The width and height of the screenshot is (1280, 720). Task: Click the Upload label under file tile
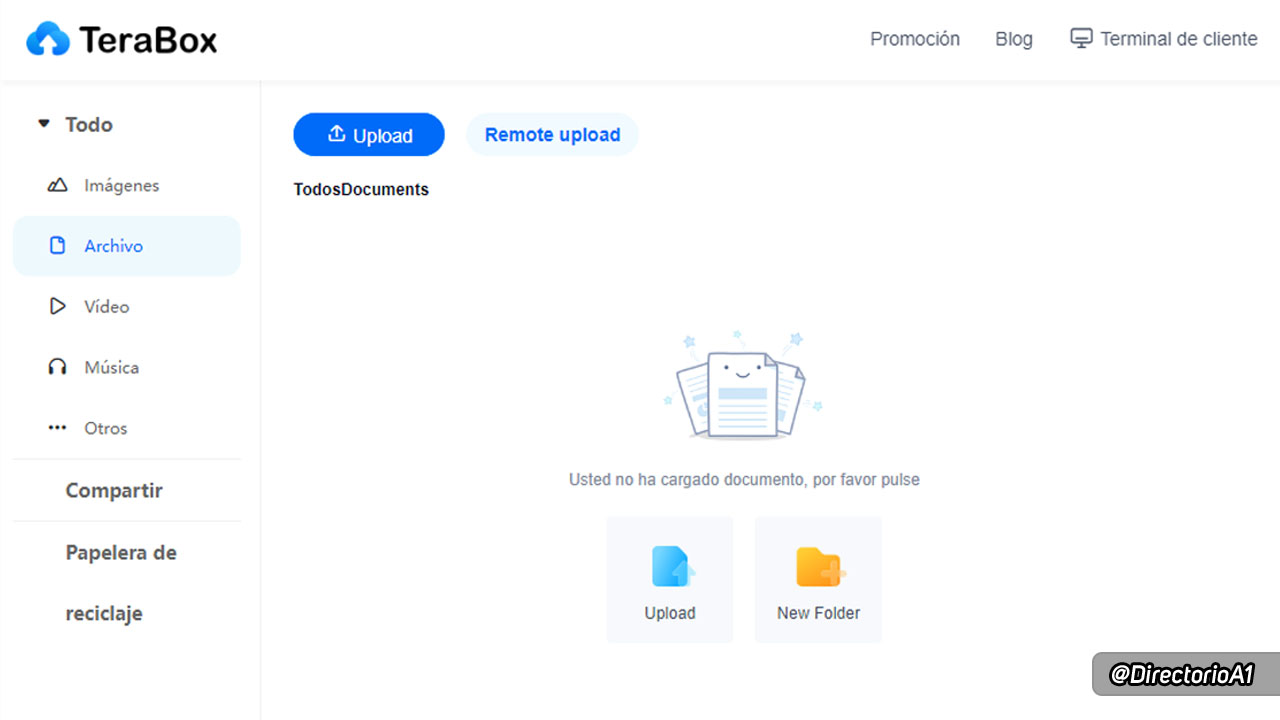coord(670,613)
